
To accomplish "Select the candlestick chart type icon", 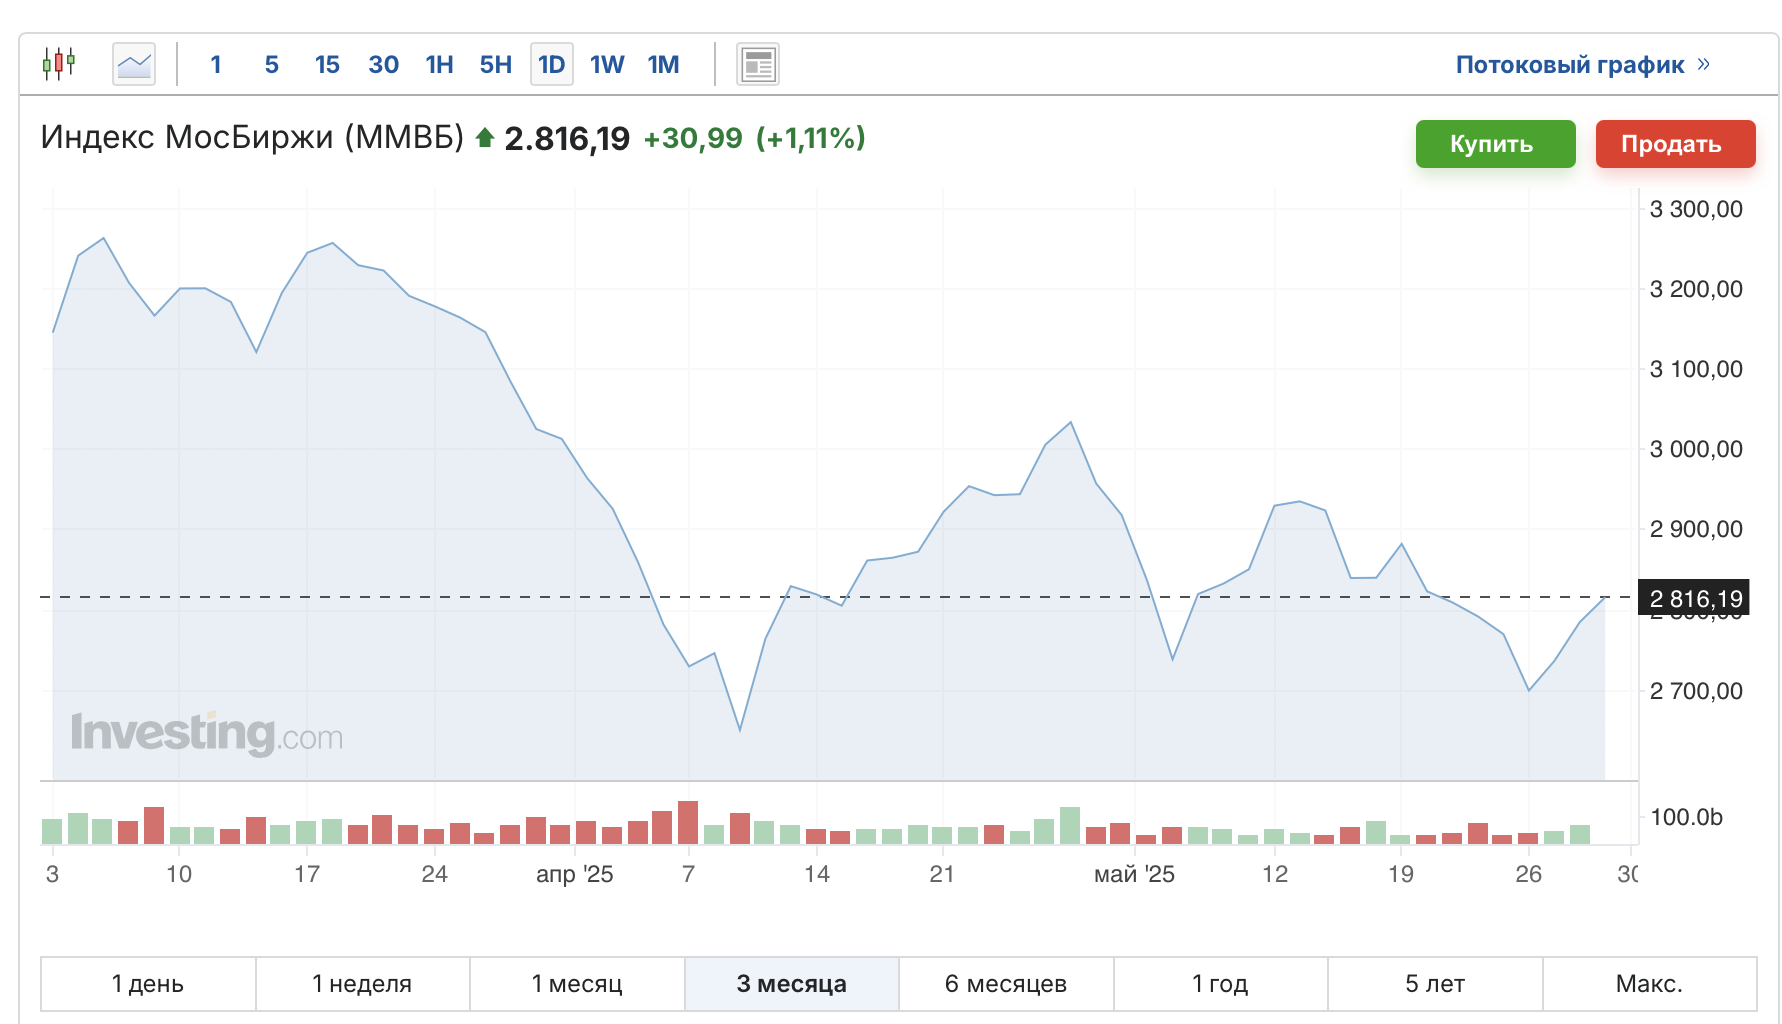I will pyautogui.click(x=59, y=64).
